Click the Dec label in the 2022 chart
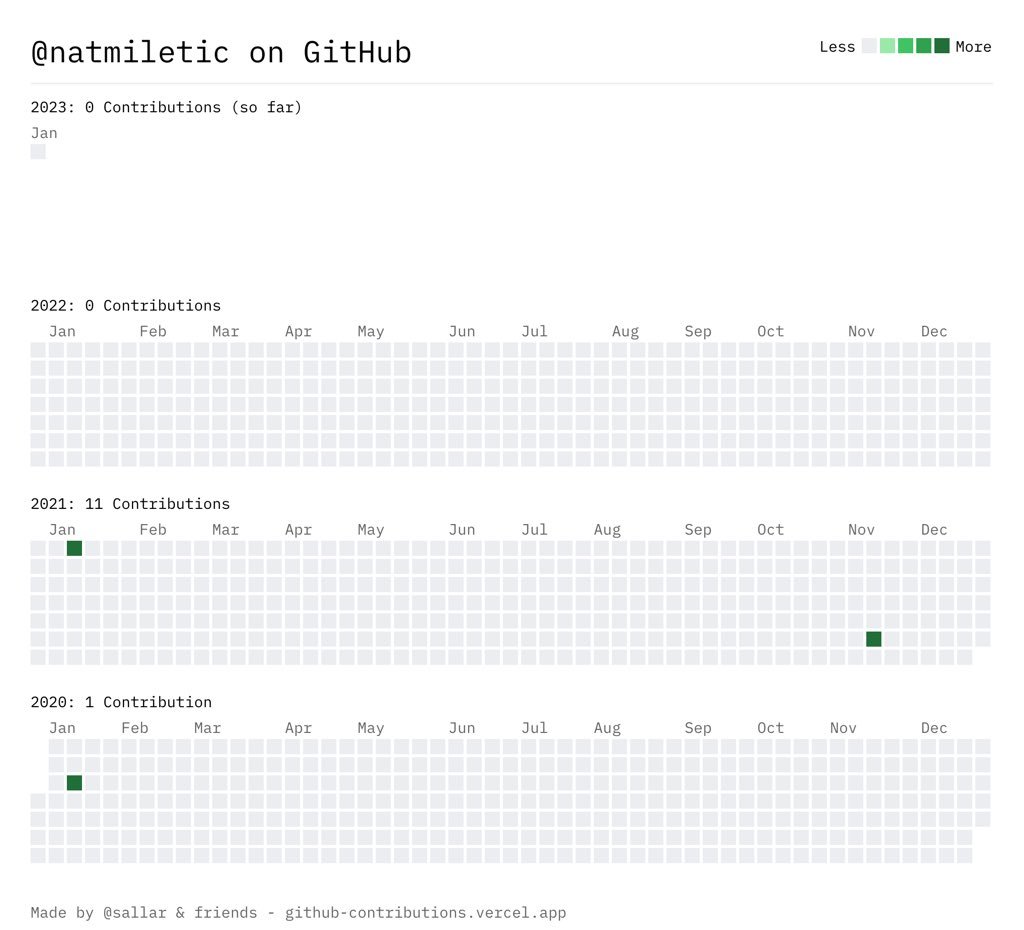This screenshot has width=1024, height=930. coord(933,330)
